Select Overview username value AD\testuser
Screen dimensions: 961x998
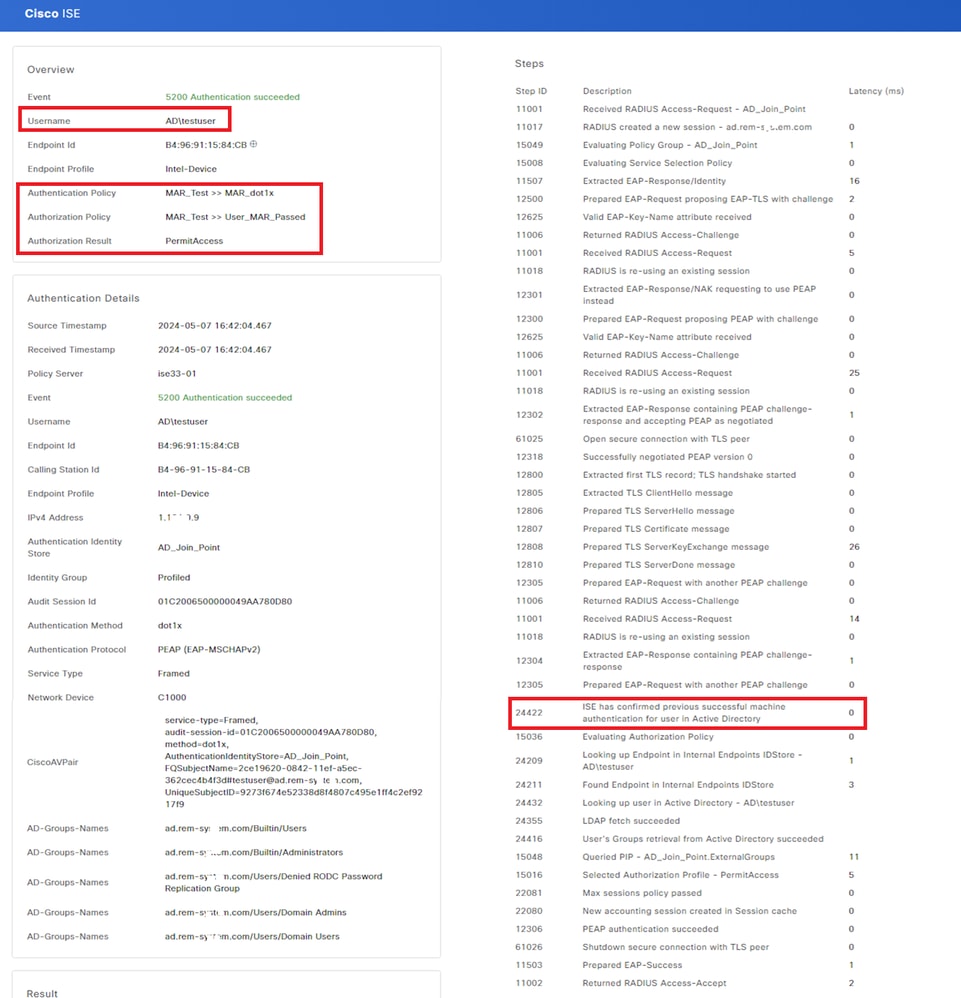190,121
